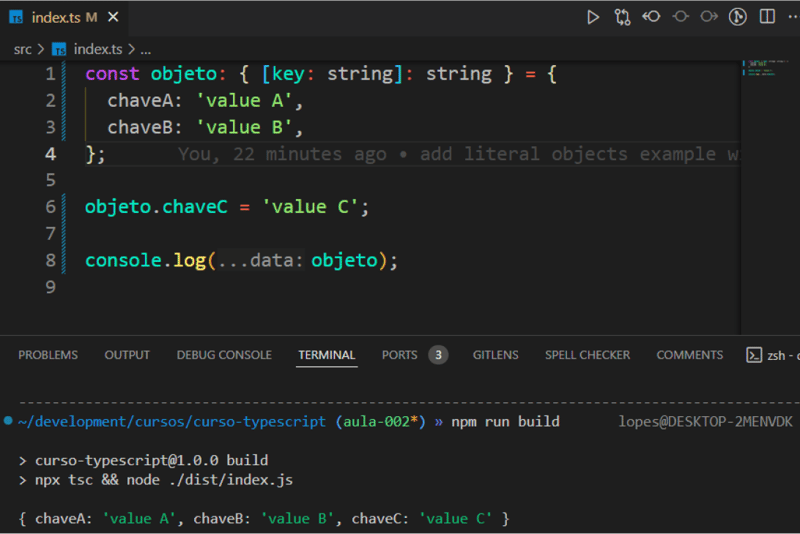Click src folder in breadcrumb

click(22, 49)
